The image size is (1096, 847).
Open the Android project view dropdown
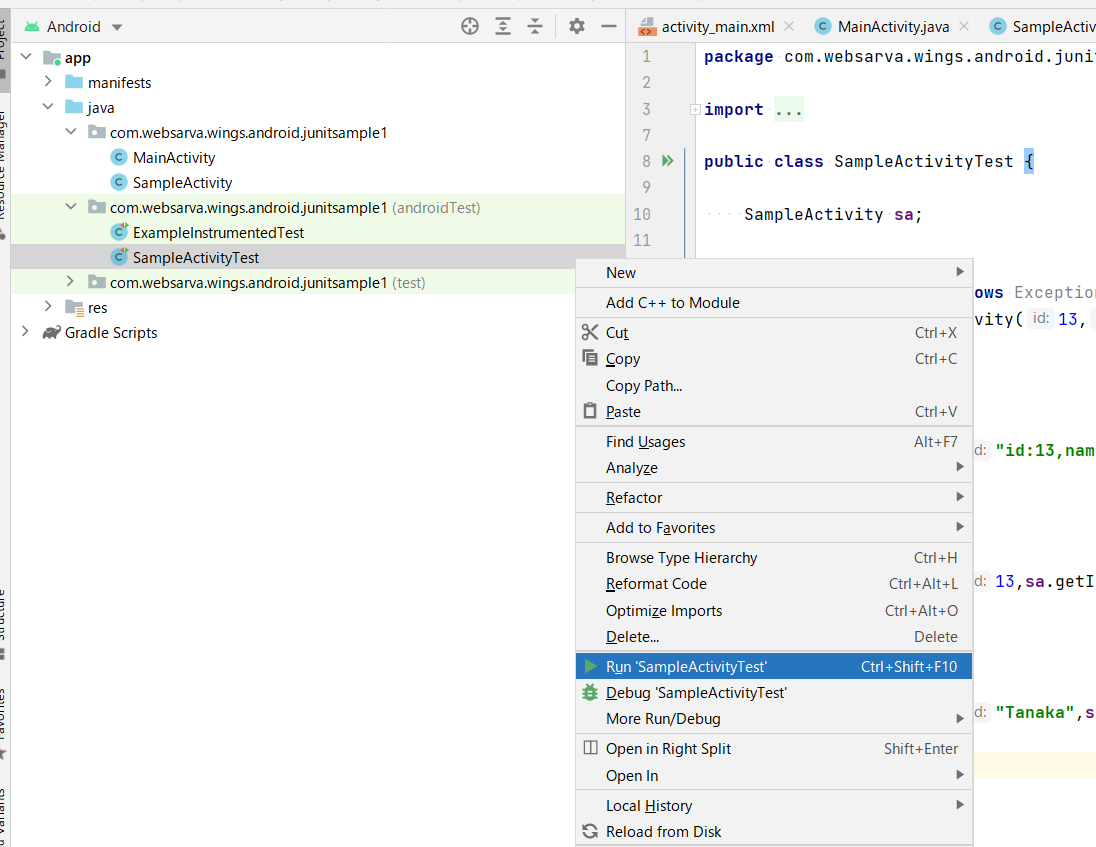pos(72,27)
